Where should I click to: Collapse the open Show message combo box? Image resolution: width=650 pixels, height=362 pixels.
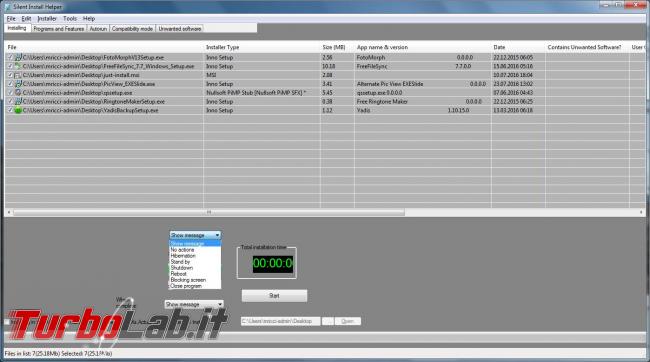(x=217, y=235)
